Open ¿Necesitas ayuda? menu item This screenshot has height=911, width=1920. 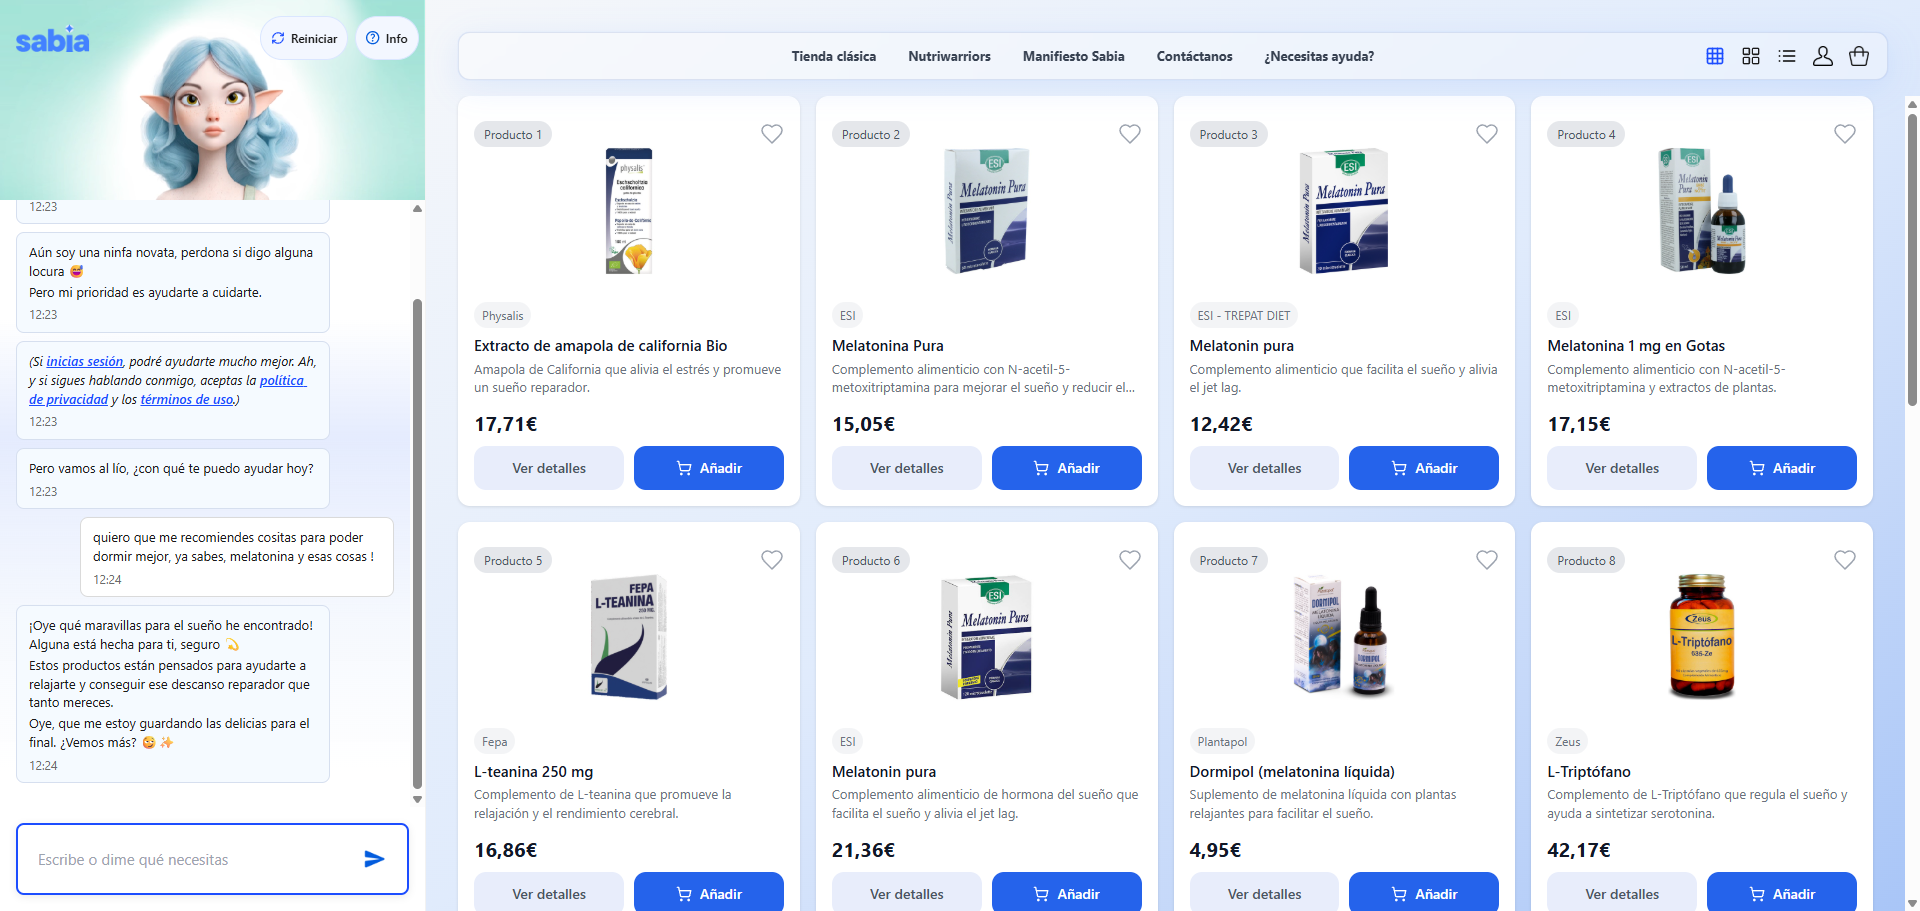(x=1319, y=57)
